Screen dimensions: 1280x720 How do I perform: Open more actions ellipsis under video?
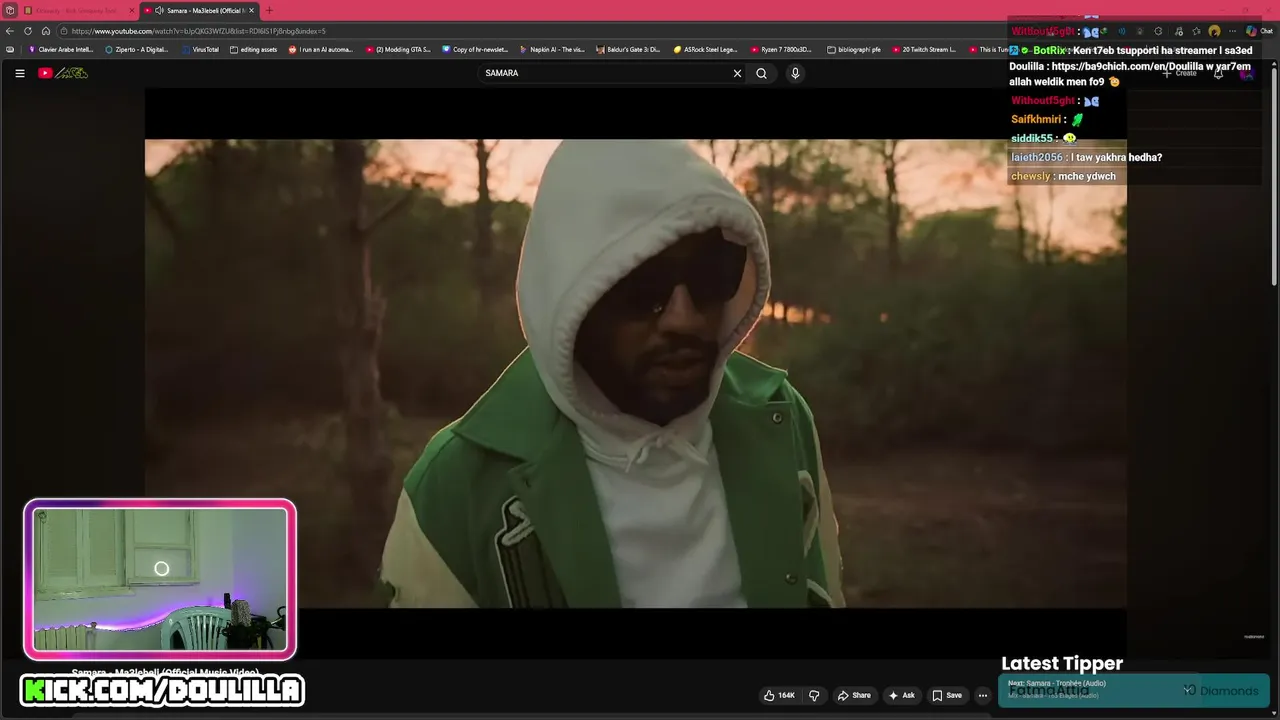(x=983, y=695)
